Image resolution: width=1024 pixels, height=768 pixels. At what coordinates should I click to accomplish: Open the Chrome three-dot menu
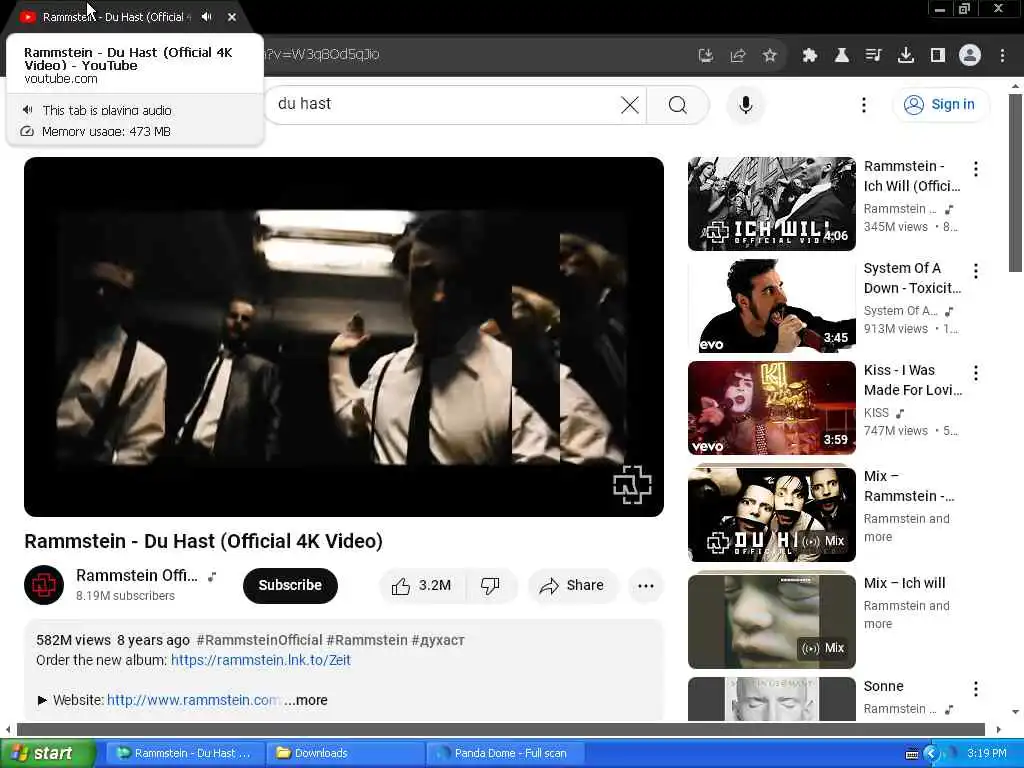click(x=1002, y=56)
